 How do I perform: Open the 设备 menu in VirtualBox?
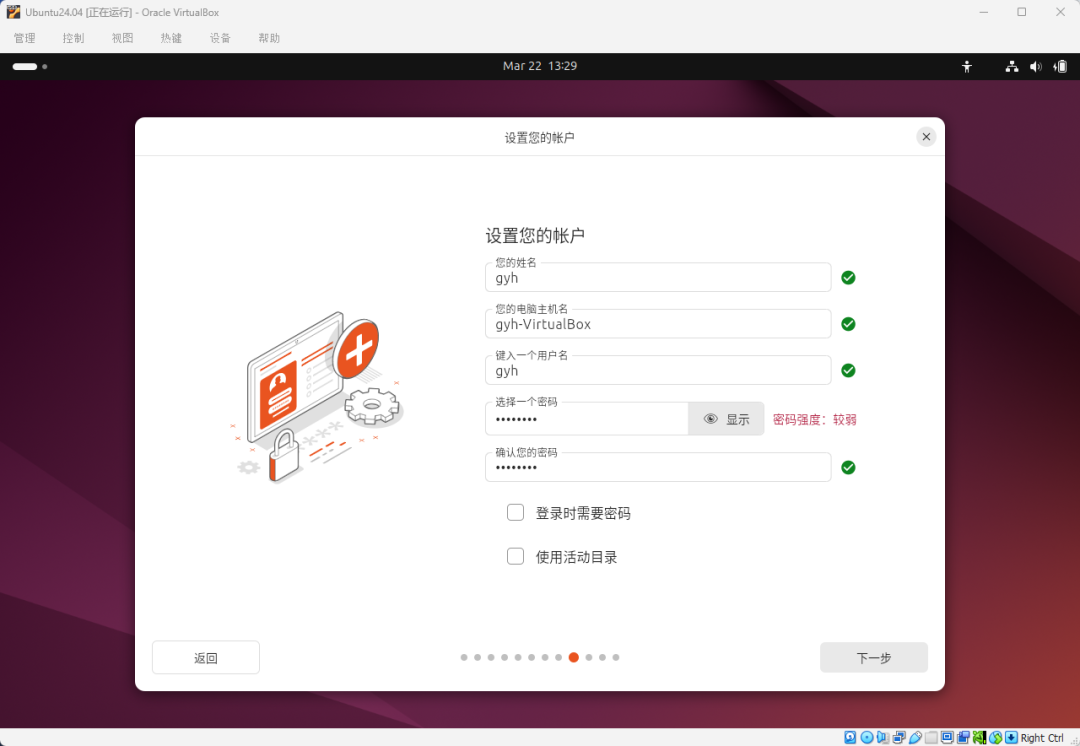tap(220, 37)
